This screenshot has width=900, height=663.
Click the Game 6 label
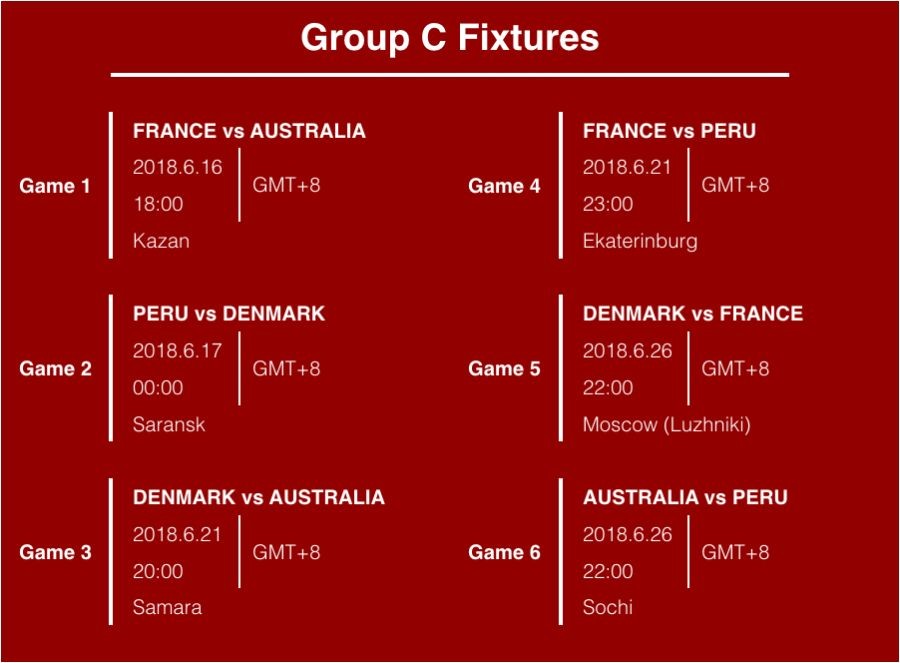pos(504,552)
